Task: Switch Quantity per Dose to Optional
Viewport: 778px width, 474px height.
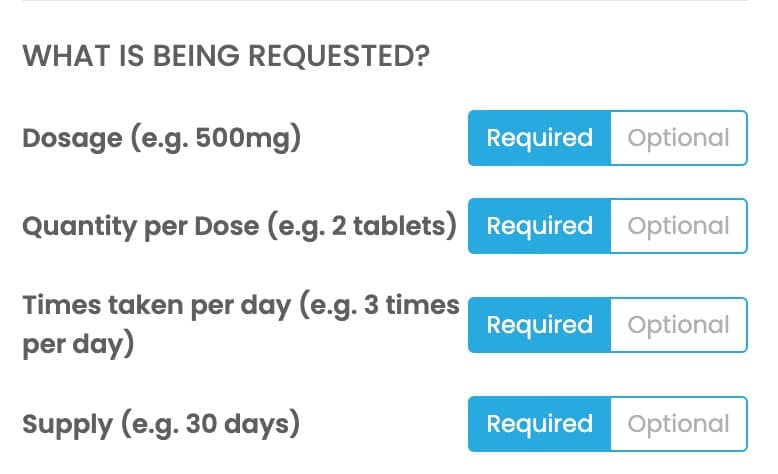Action: click(x=678, y=226)
